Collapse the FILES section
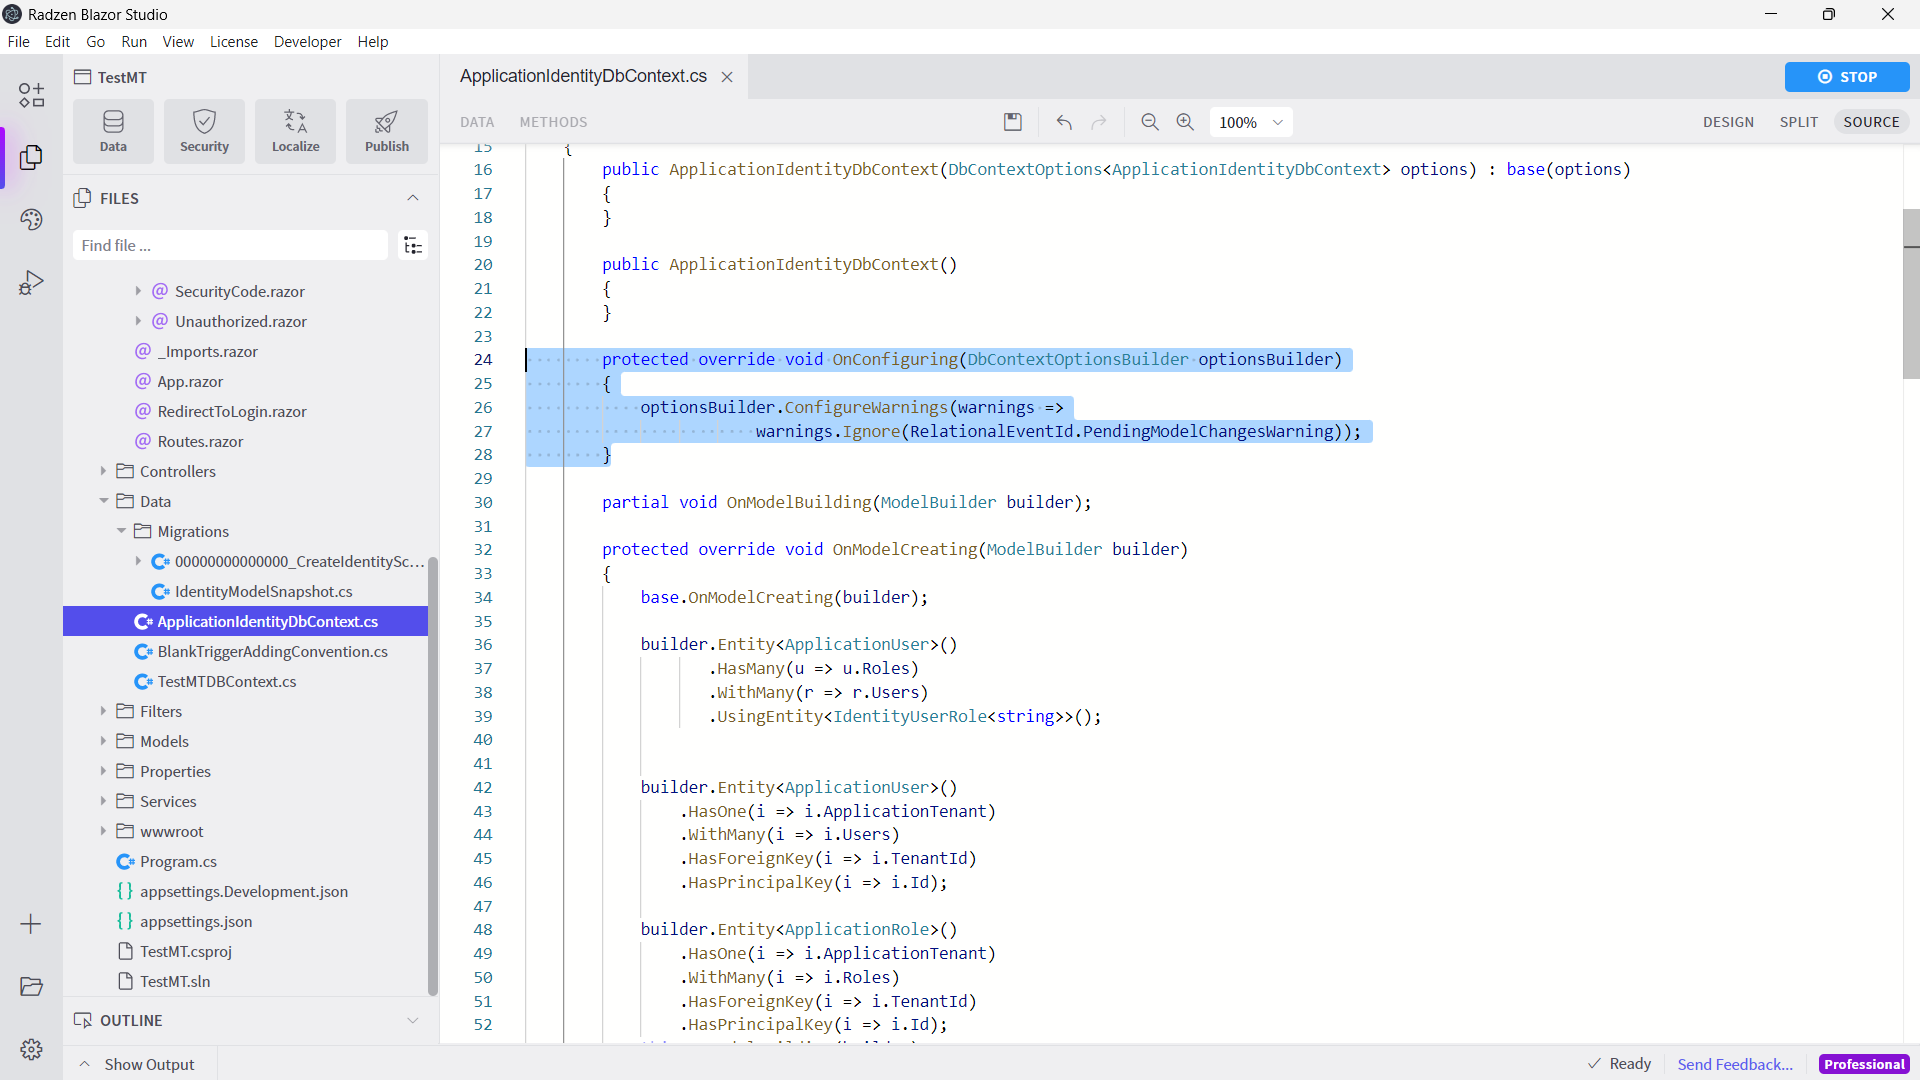This screenshot has height=1080, width=1920. 412,198
